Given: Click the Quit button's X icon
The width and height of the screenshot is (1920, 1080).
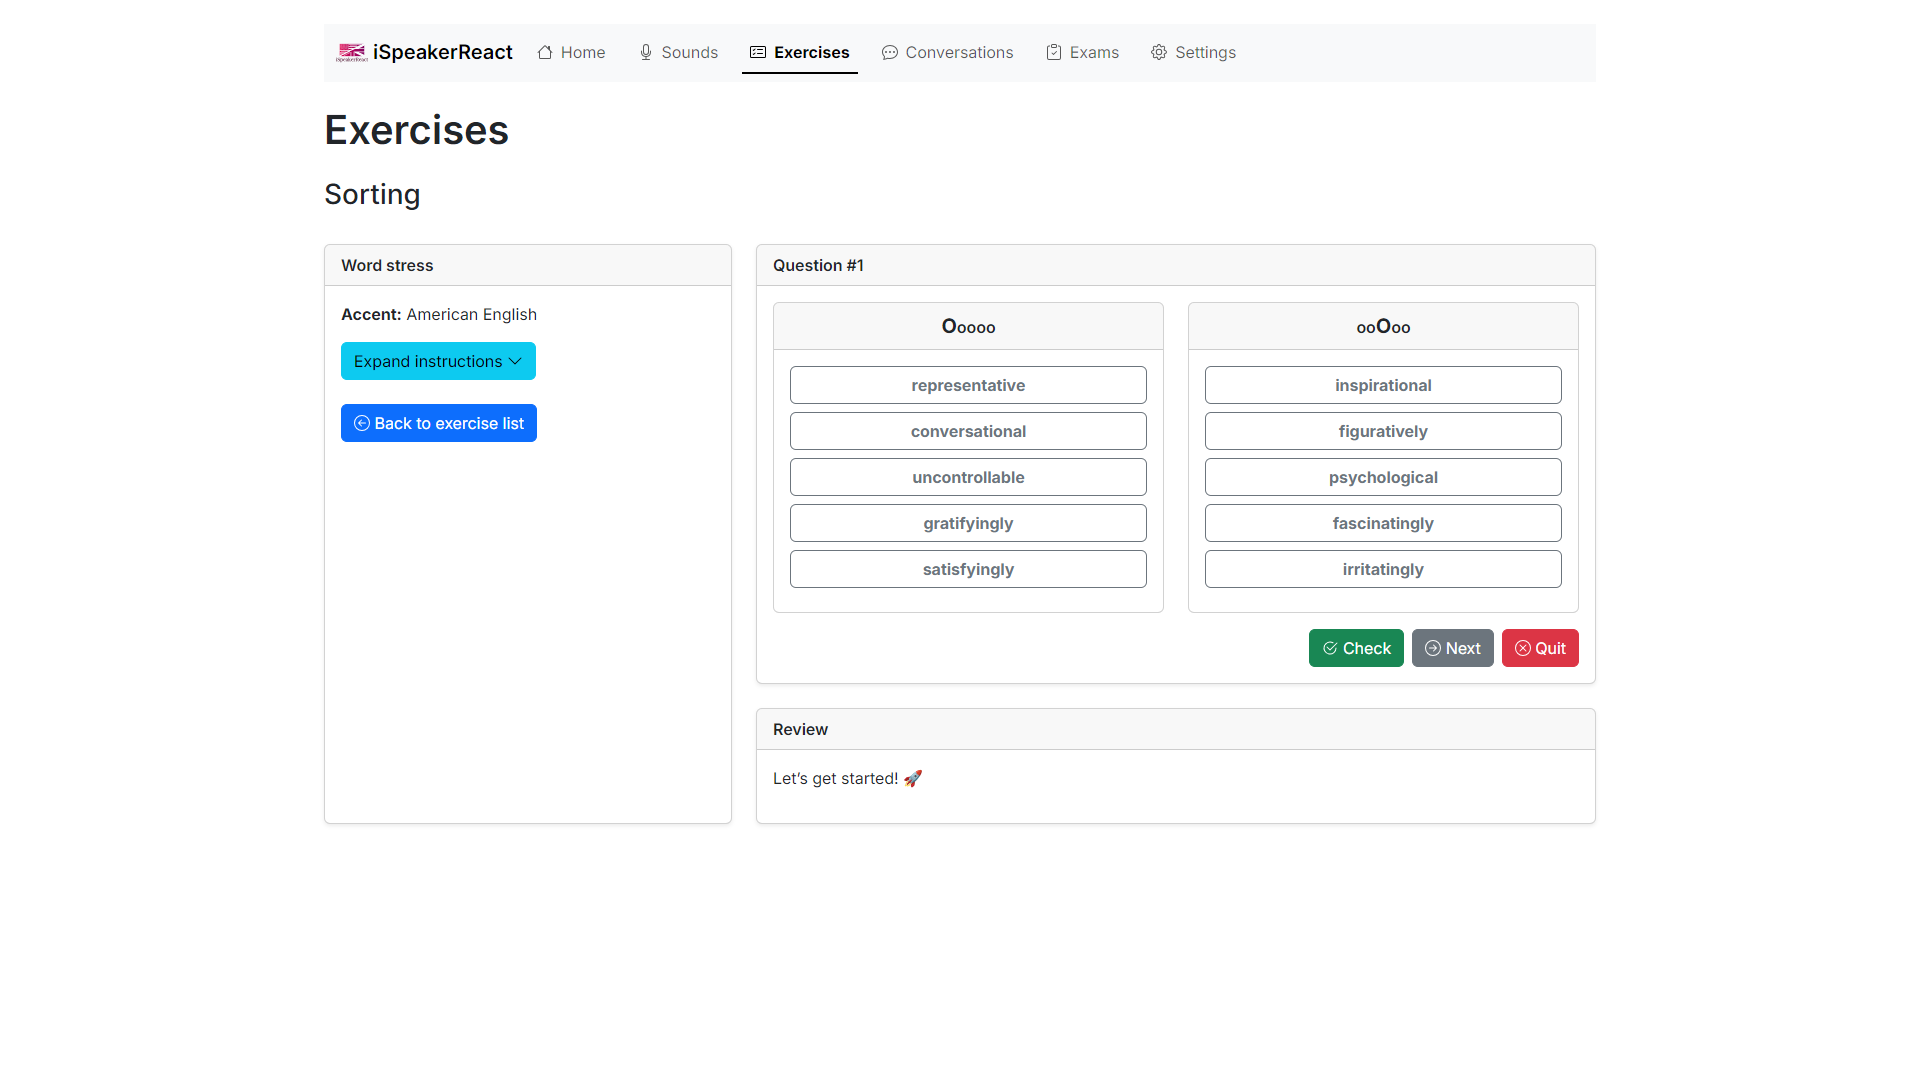Looking at the screenshot, I should (1523, 648).
